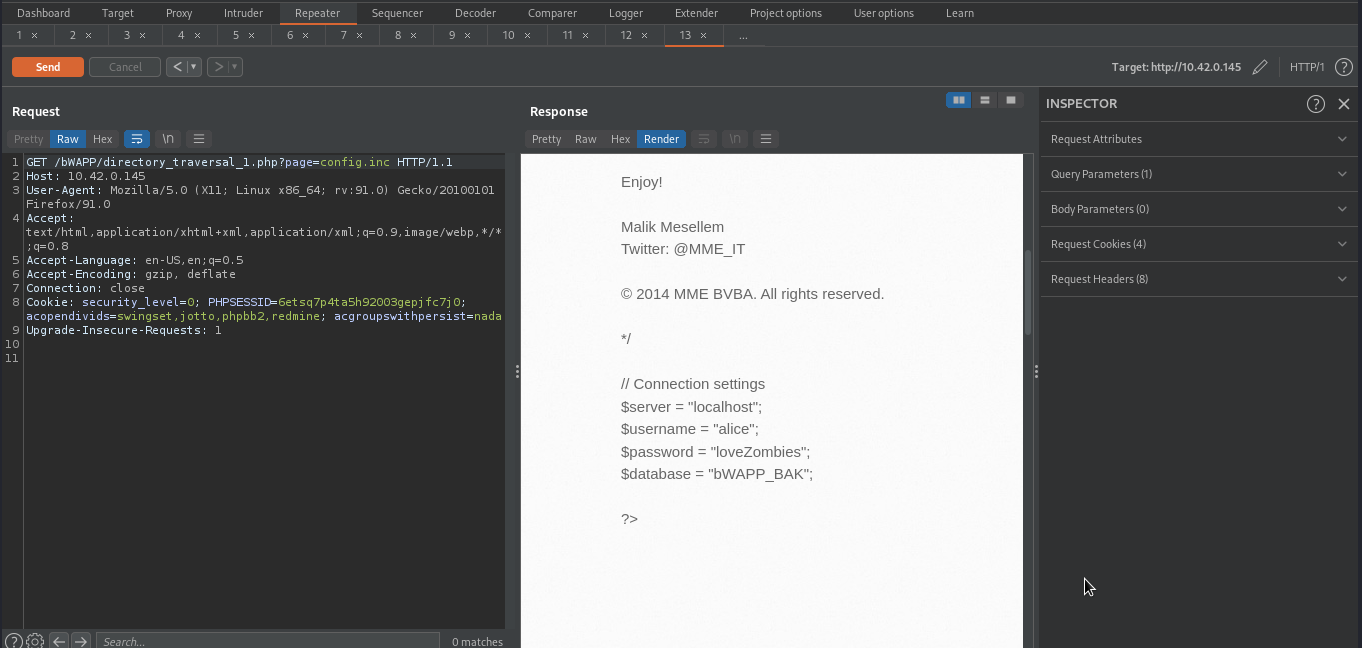Viewport: 1362px width, 648px height.
Task: Open the Learn tab
Action: pos(960,13)
